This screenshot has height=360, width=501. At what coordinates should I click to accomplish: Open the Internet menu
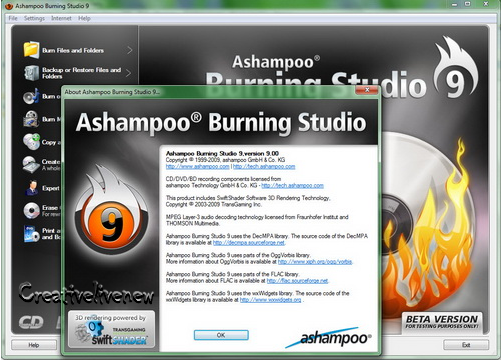click(61, 18)
